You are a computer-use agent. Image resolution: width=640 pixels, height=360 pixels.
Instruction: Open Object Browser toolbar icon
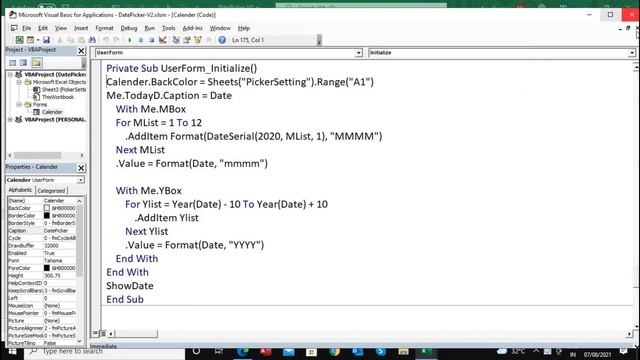coord(198,40)
